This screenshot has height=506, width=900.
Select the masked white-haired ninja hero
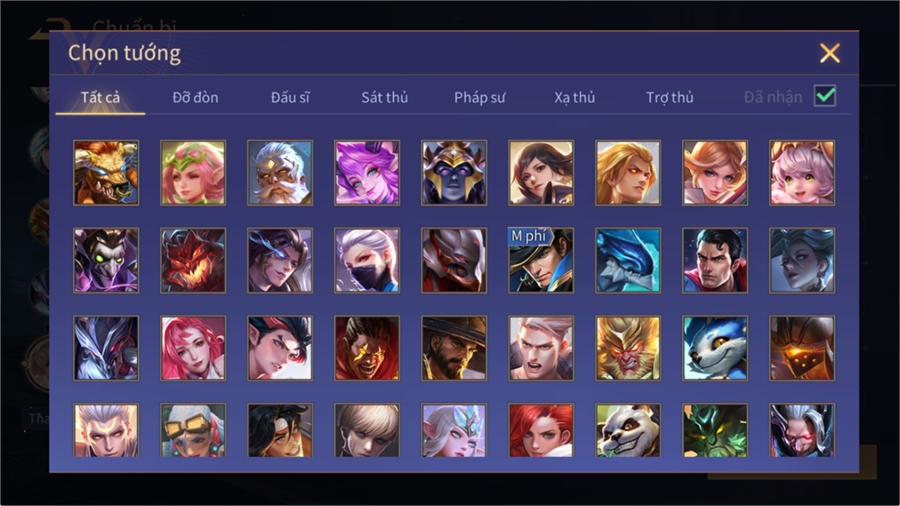click(367, 260)
